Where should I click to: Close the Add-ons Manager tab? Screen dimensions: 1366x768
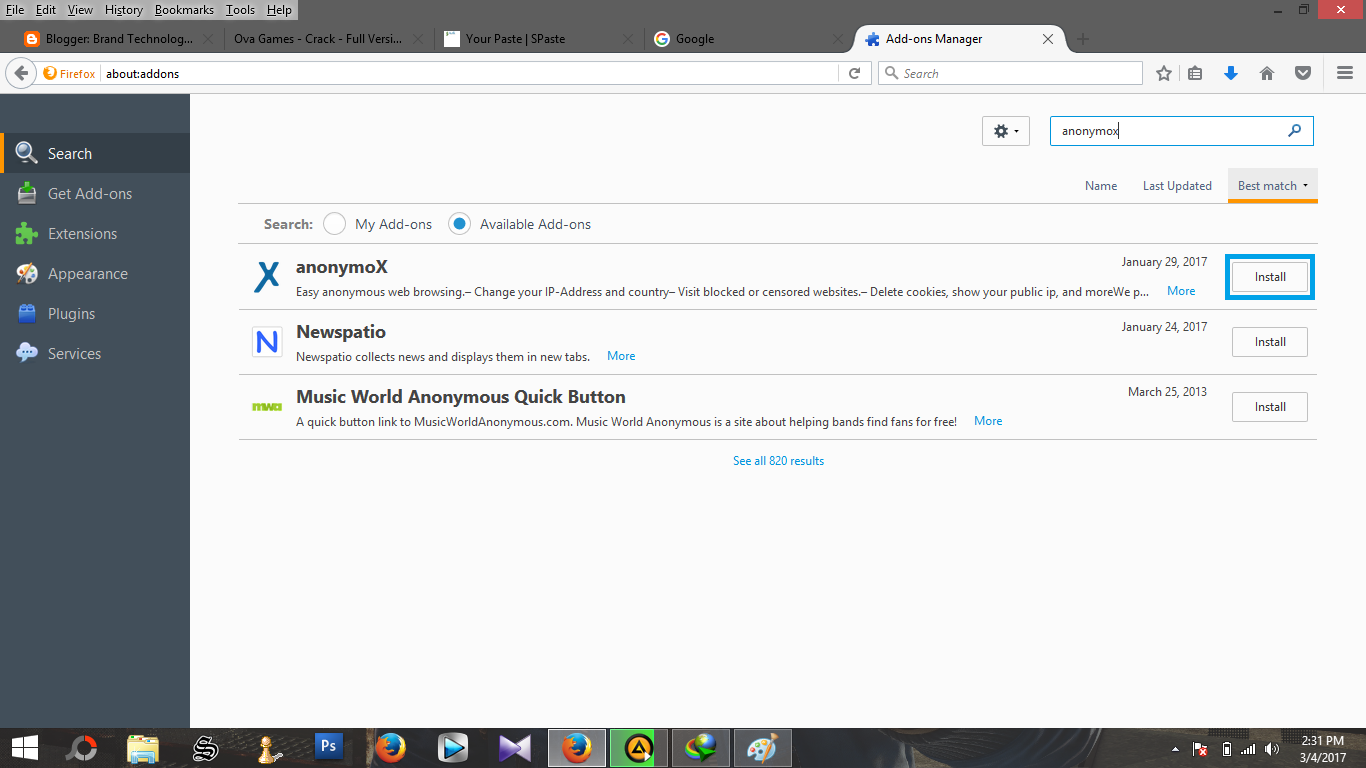(x=1048, y=39)
